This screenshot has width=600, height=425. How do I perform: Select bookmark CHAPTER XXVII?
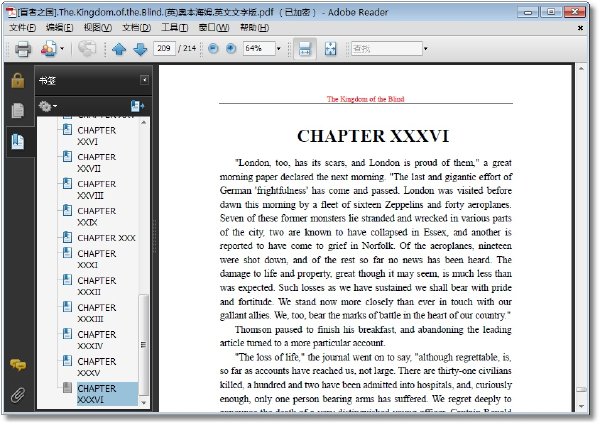click(x=96, y=163)
